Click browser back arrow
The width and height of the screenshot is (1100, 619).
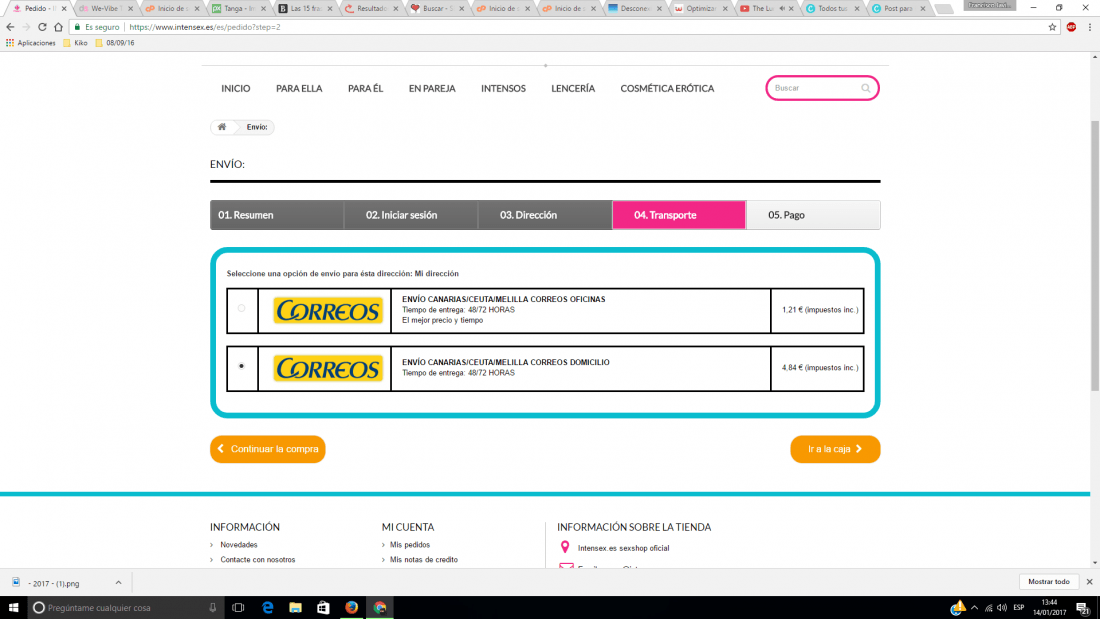click(10, 27)
